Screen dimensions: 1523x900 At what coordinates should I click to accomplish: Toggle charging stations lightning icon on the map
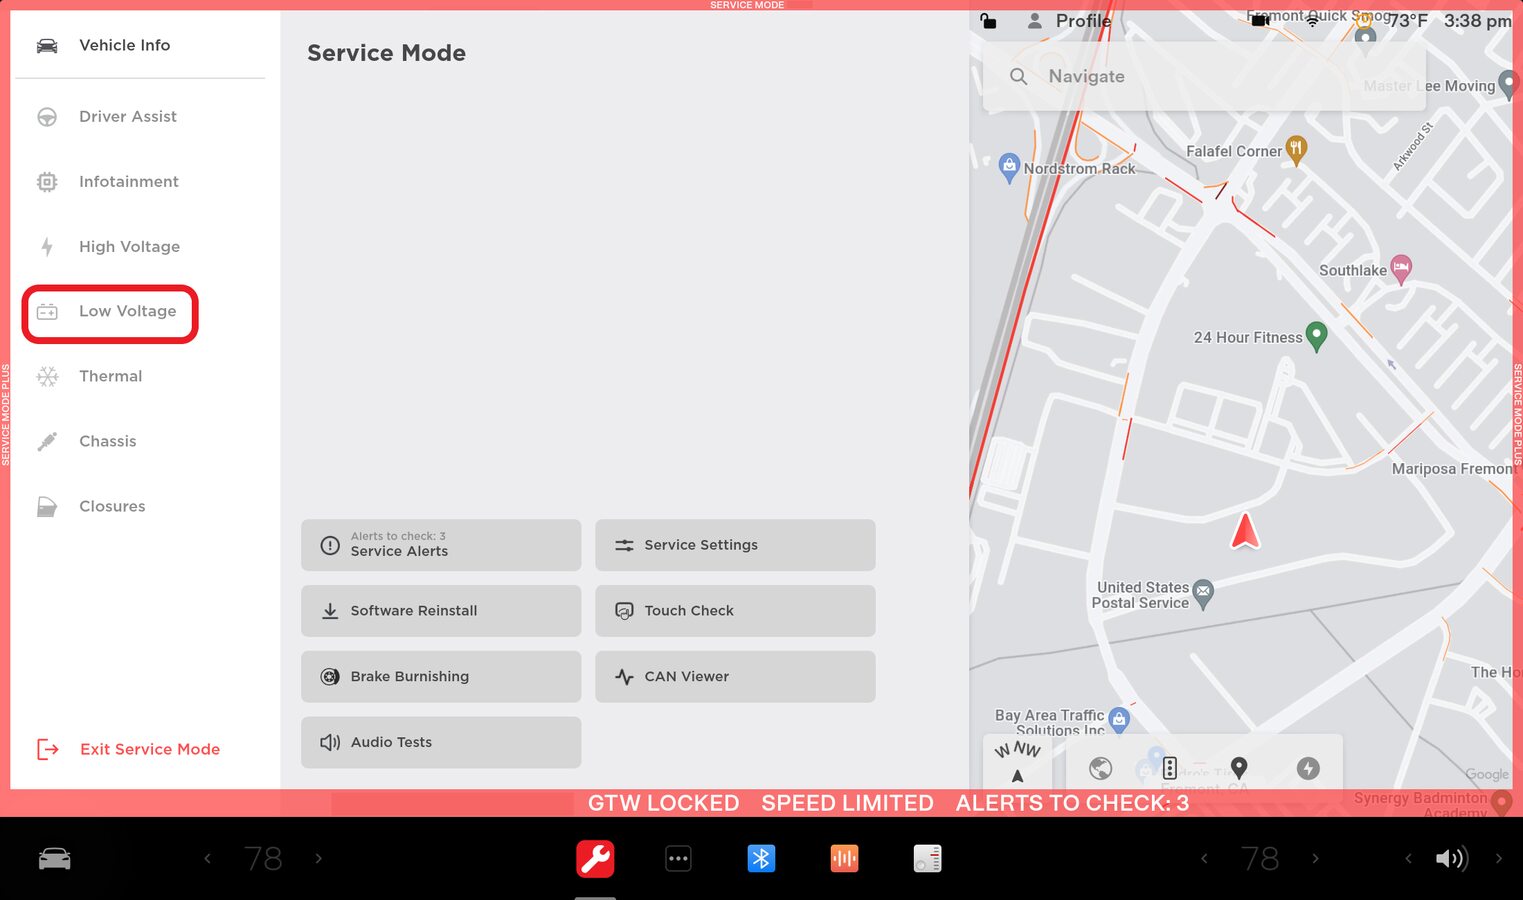[1308, 768]
